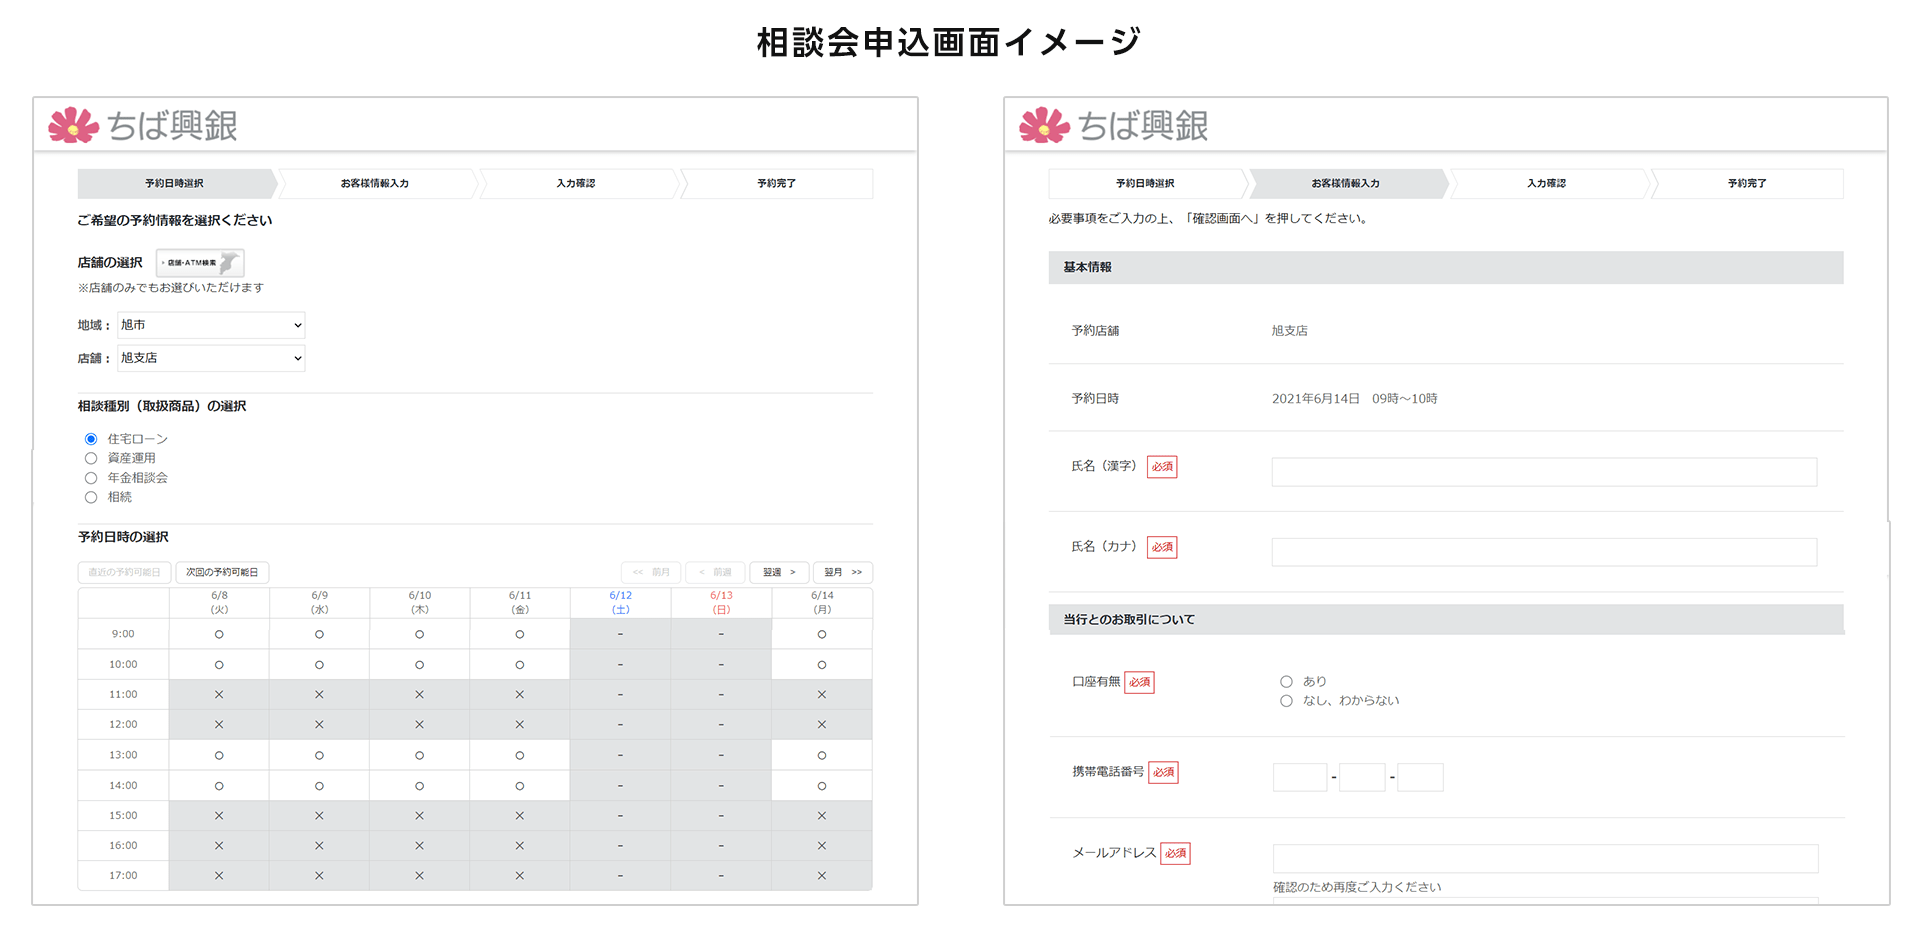Click the 確認のため再度ご入力ください text
Viewport: 1920px width, 940px height.
[1357, 887]
